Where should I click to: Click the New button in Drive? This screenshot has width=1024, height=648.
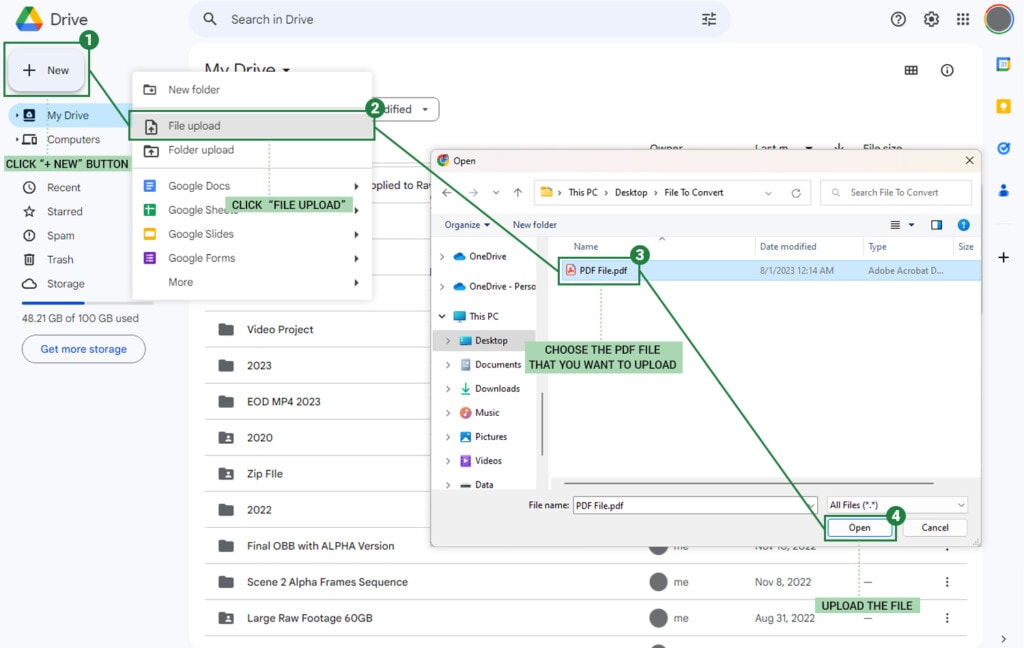pyautogui.click(x=46, y=70)
